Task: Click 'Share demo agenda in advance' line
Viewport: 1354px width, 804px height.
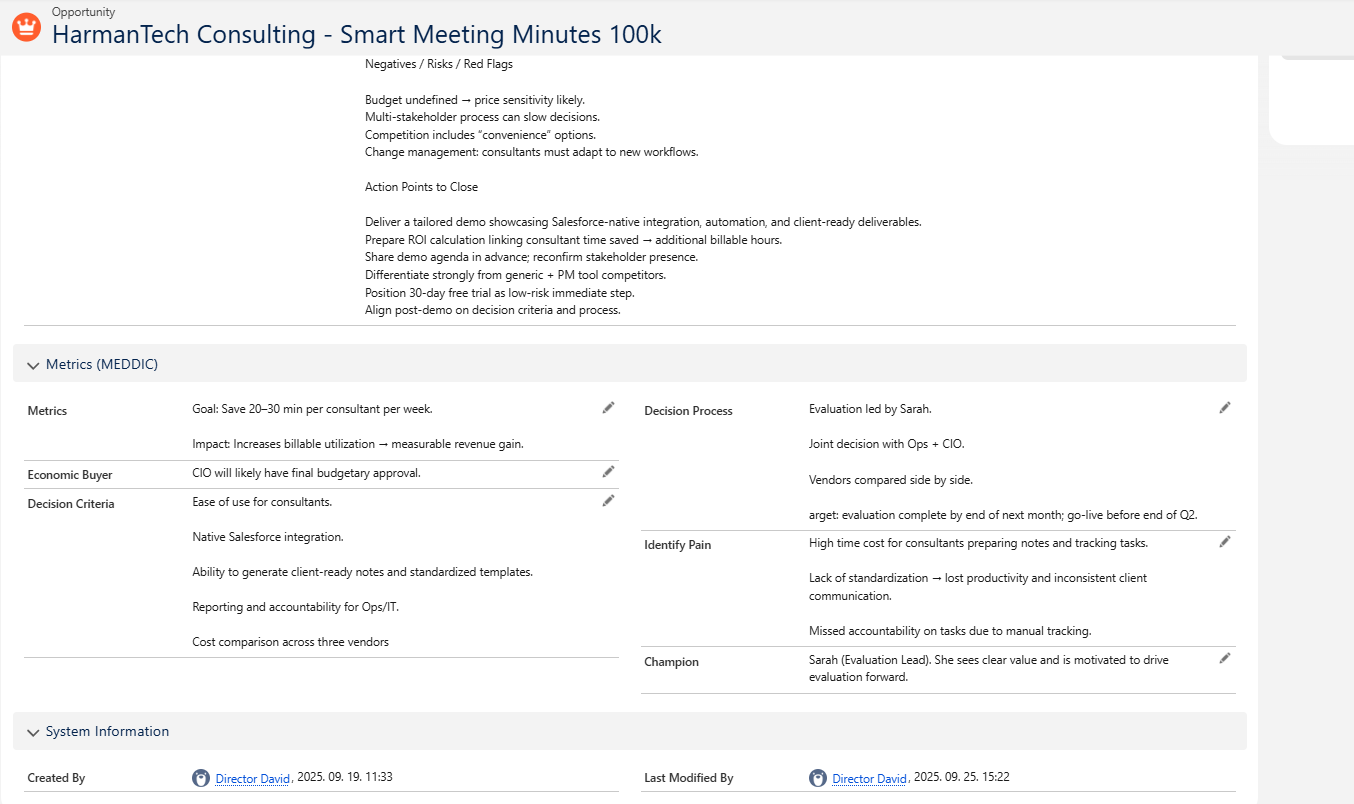Action: (x=532, y=257)
